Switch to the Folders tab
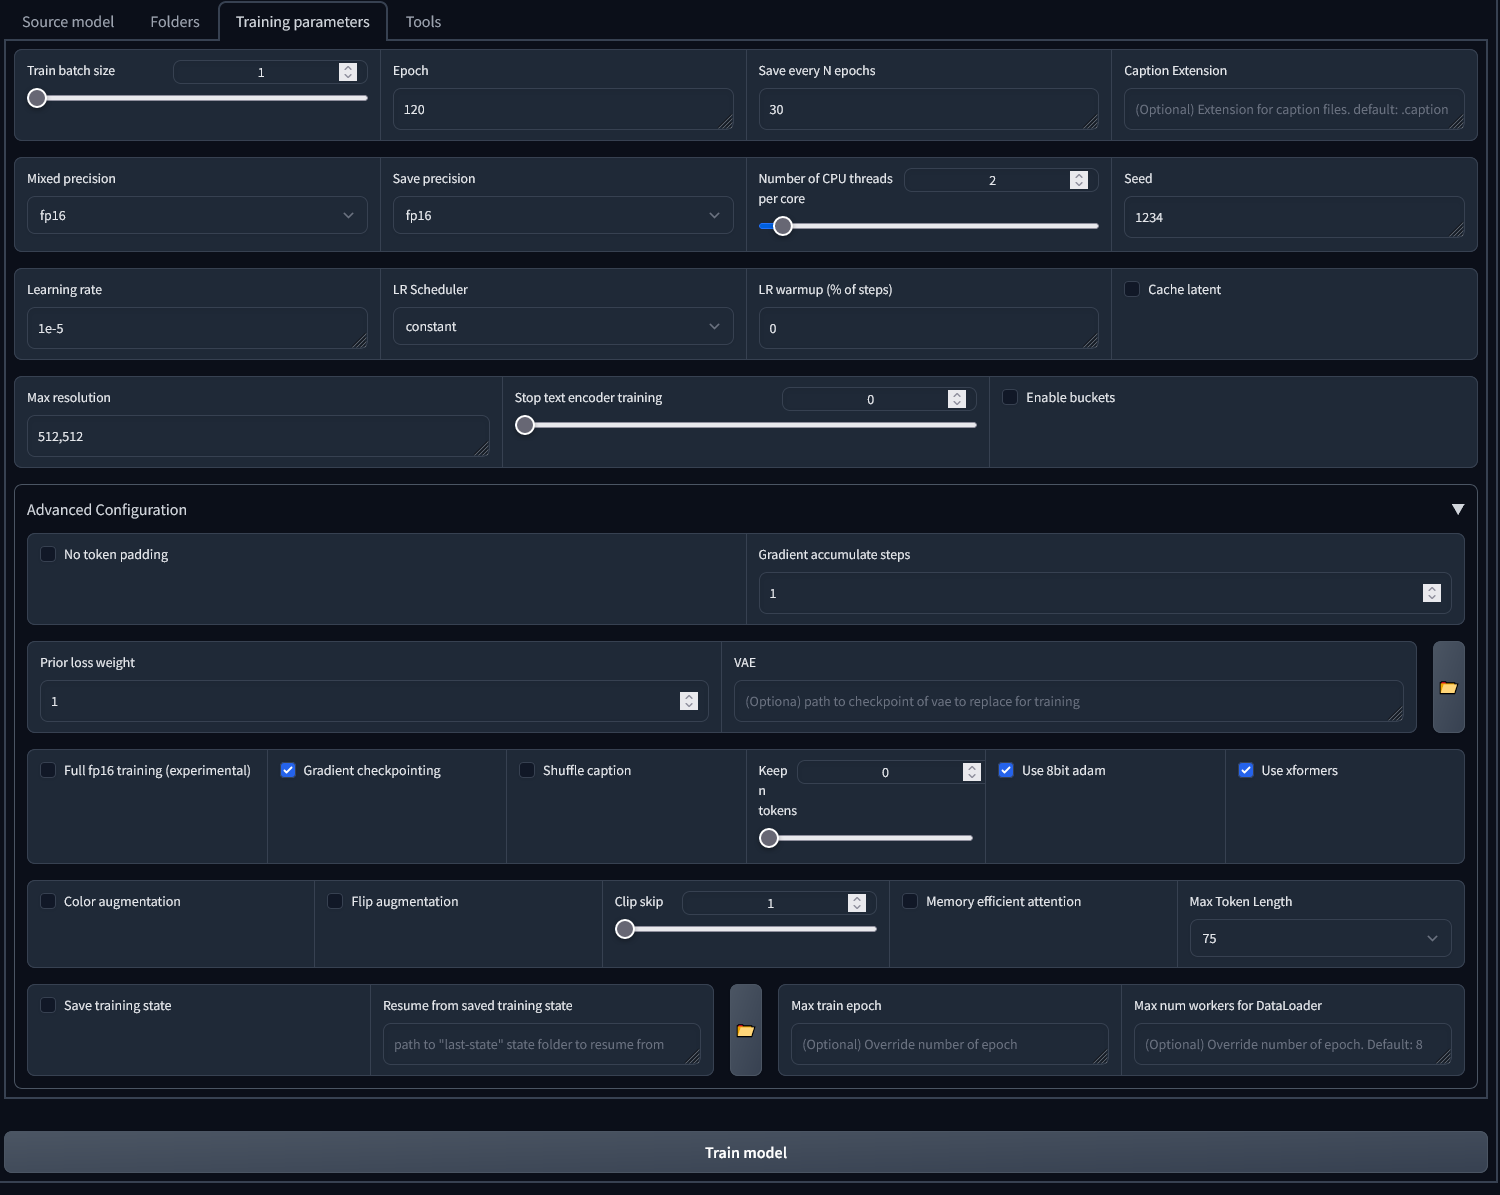The width and height of the screenshot is (1500, 1195). click(174, 21)
